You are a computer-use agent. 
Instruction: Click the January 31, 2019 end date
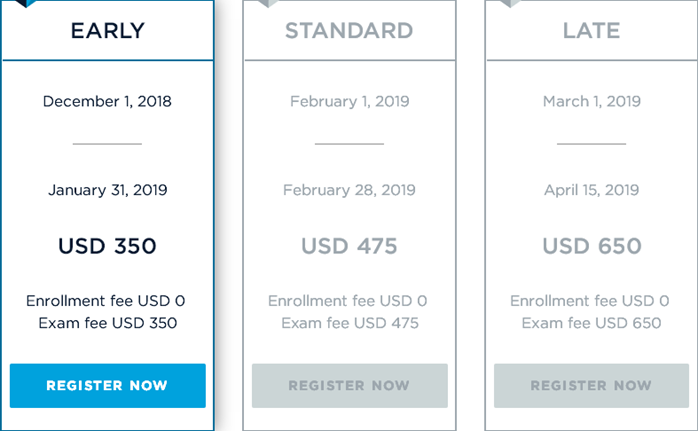click(x=107, y=190)
